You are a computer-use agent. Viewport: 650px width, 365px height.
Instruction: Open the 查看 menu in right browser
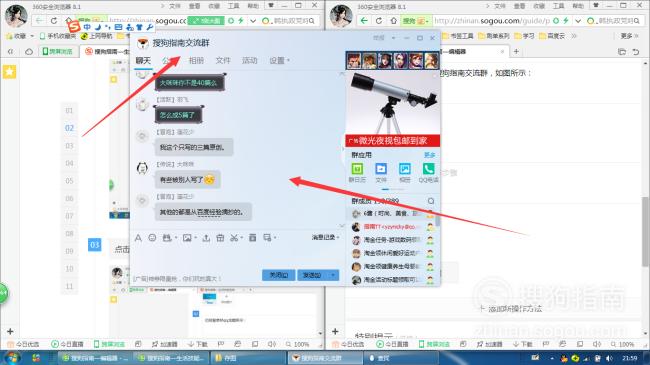[x=519, y=6]
